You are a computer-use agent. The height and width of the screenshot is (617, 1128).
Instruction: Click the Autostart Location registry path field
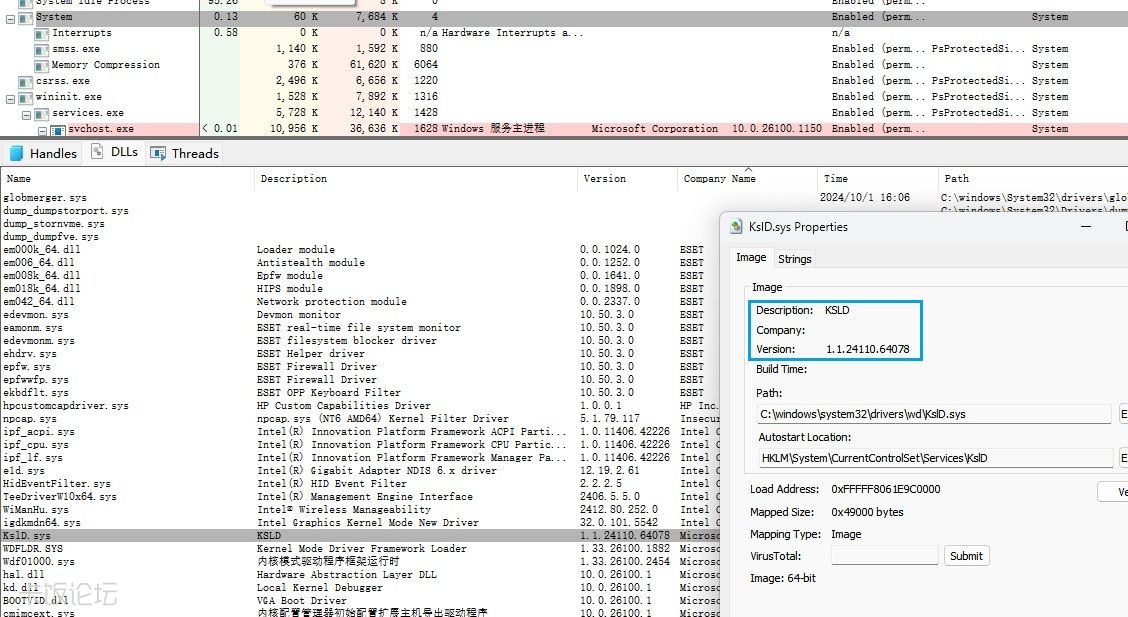[x=934, y=458]
